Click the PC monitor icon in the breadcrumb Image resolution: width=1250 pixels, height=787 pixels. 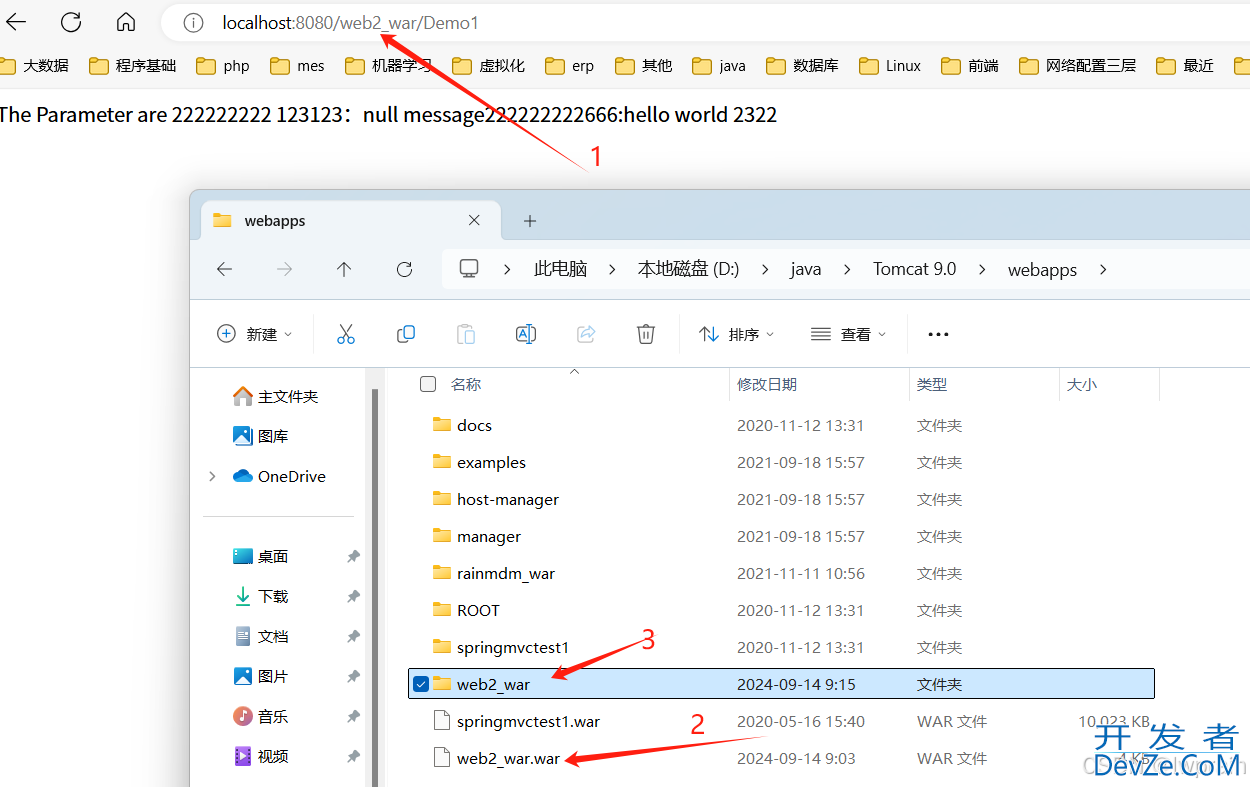(468, 269)
